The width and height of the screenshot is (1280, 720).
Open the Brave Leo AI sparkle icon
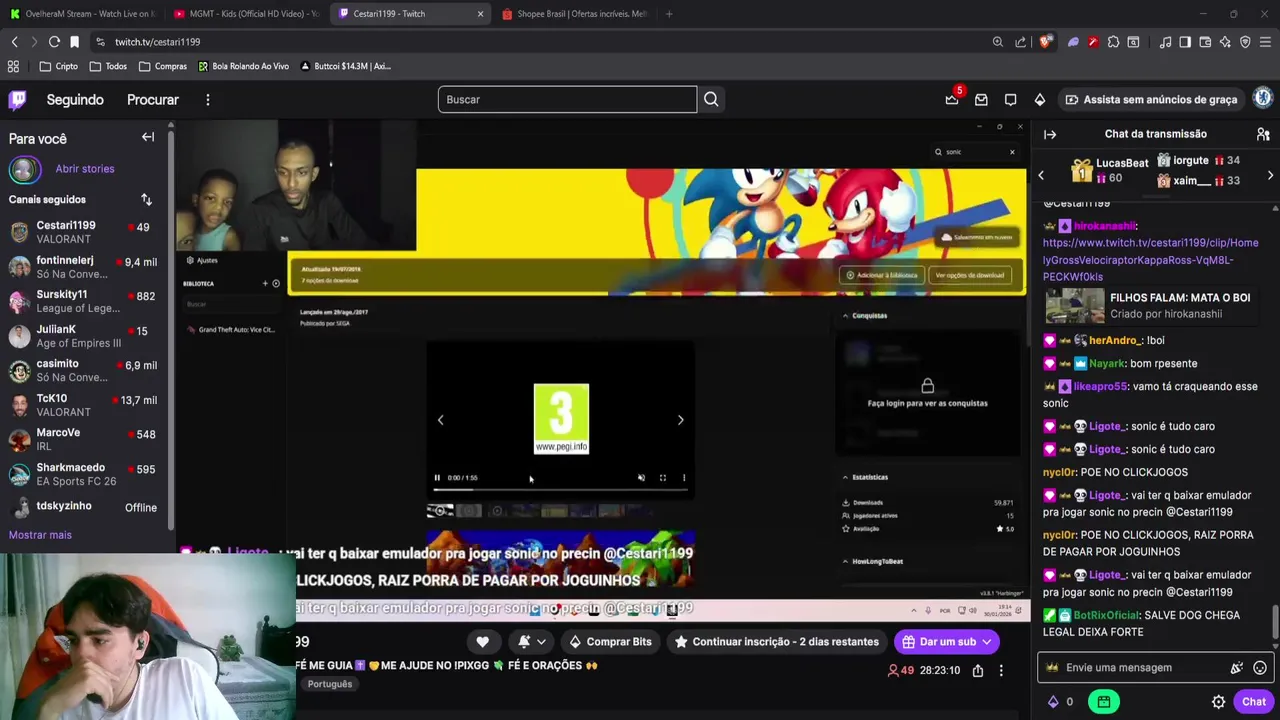coord(1225,42)
